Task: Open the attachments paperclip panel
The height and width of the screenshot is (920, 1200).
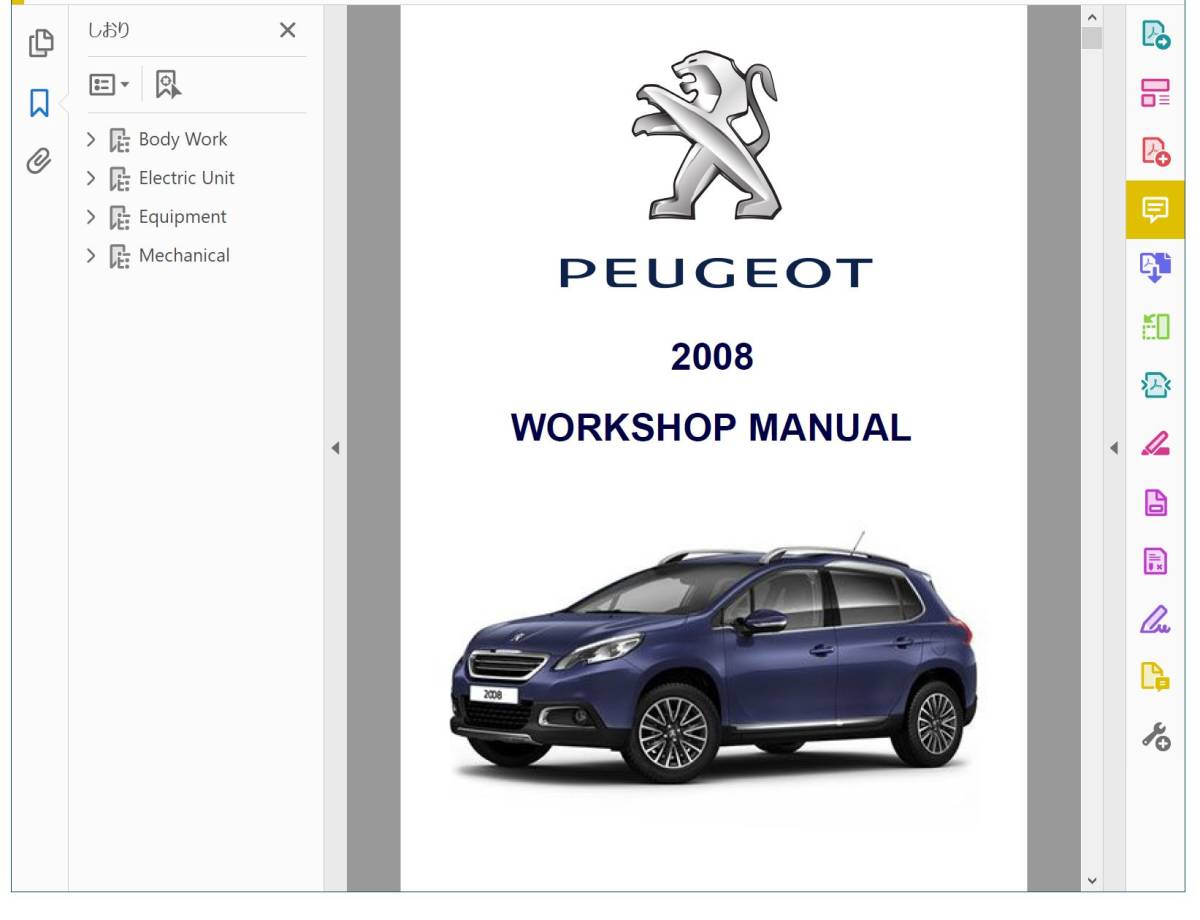Action: [x=39, y=161]
